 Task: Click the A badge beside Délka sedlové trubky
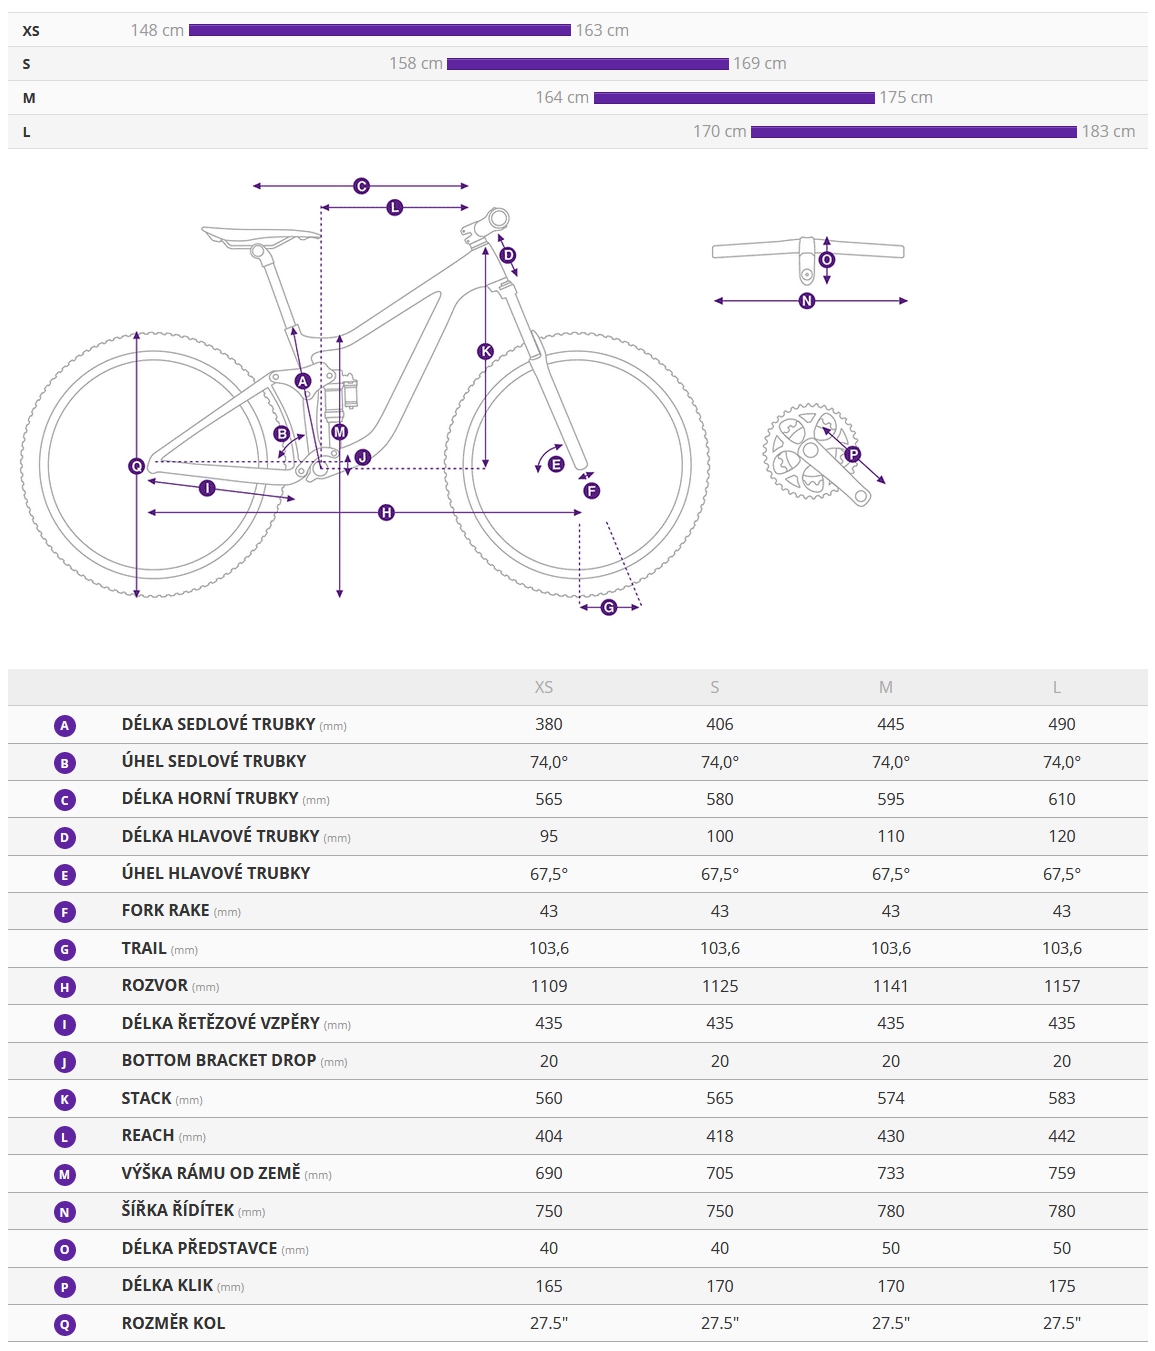pyautogui.click(x=65, y=726)
